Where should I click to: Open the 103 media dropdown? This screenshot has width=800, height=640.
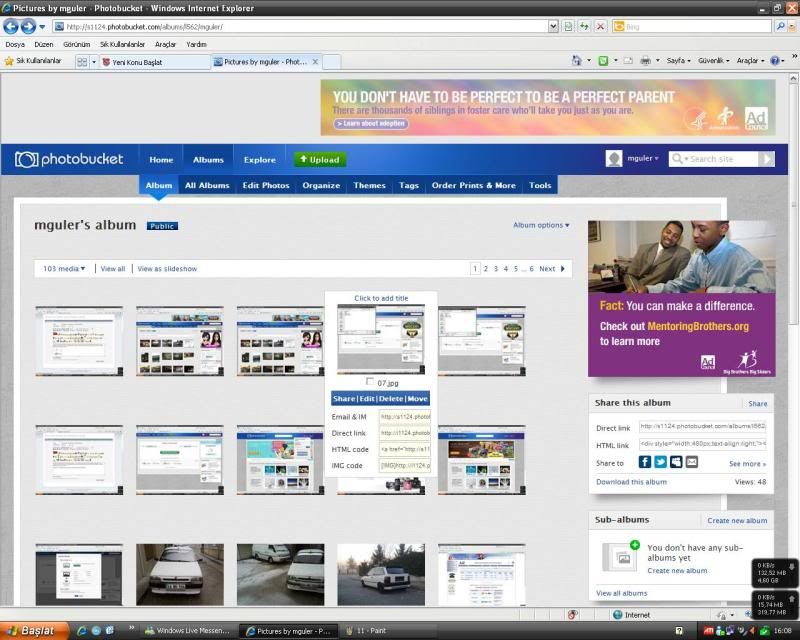click(64, 268)
